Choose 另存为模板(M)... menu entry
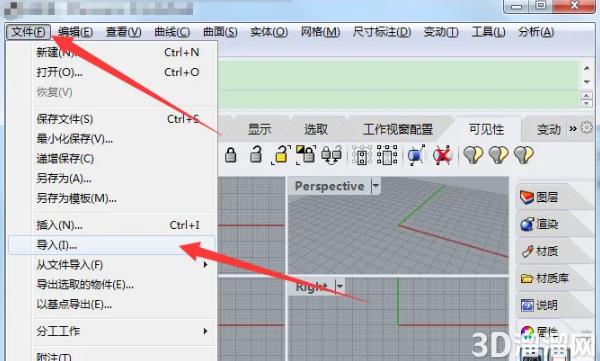Viewport: 600px width, 361px height. (x=111, y=198)
